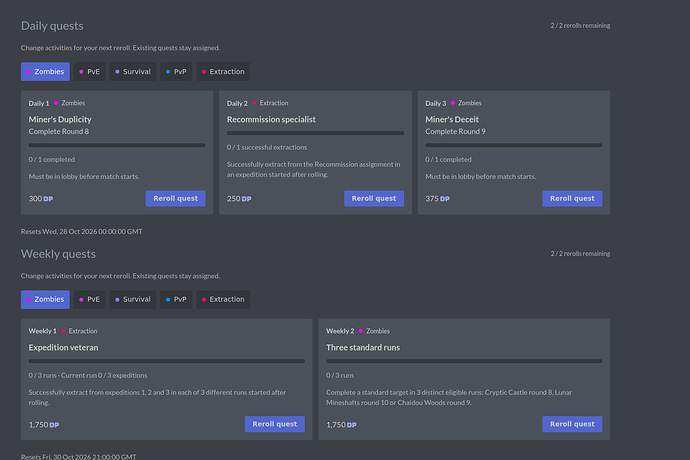
Task: Click the 'Miner's Deceit' quest title
Action: pyautogui.click(x=452, y=119)
